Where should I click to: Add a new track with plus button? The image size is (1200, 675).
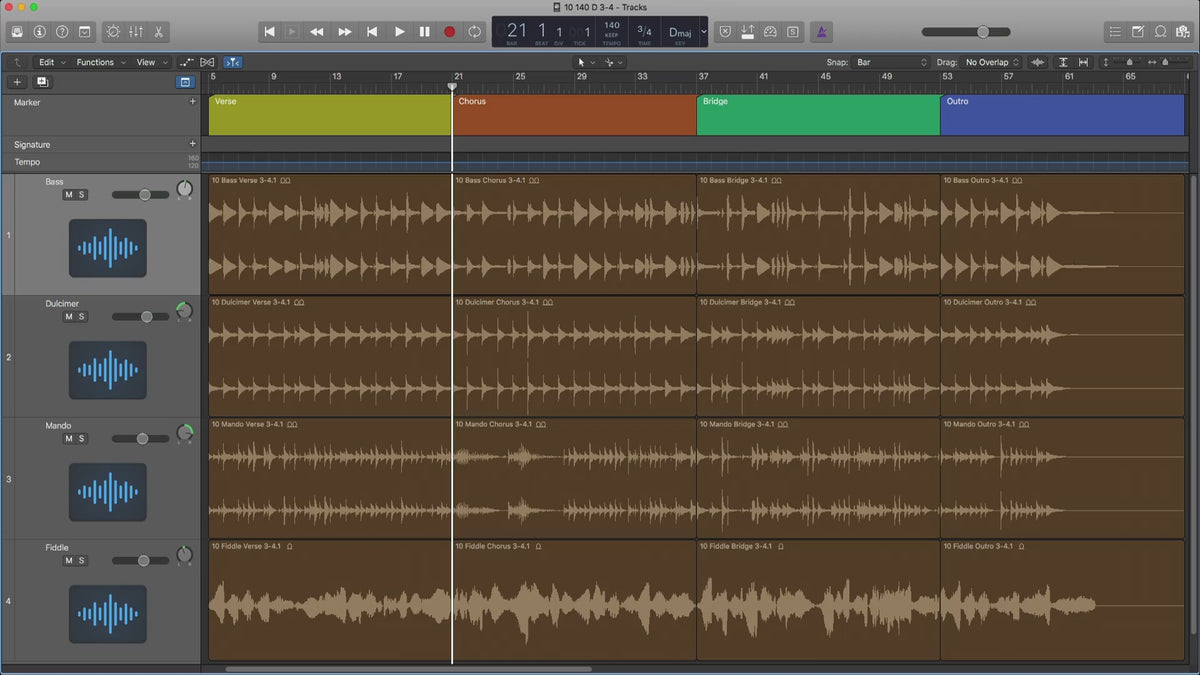(17, 82)
